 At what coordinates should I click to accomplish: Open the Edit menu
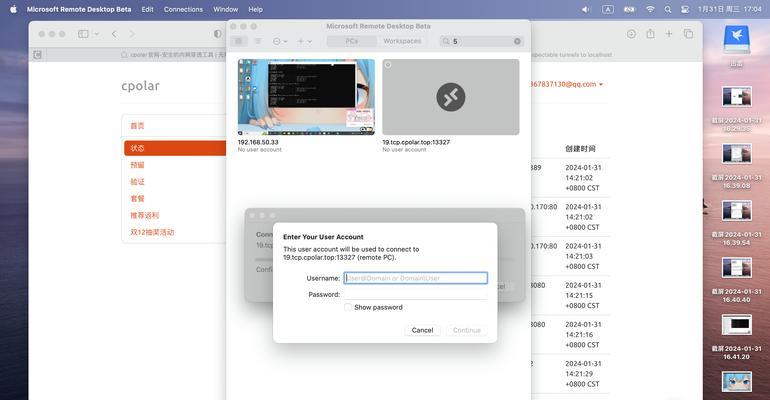[147, 9]
